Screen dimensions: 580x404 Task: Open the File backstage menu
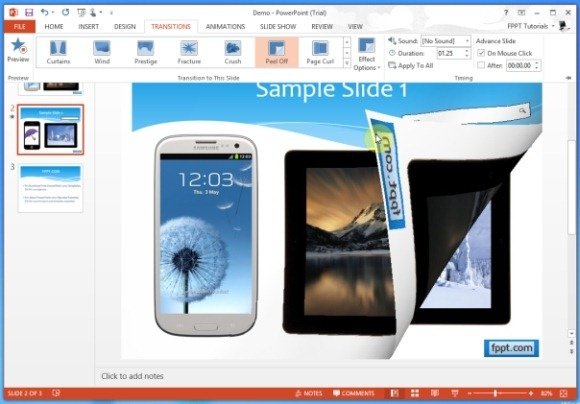pyautogui.click(x=20, y=27)
